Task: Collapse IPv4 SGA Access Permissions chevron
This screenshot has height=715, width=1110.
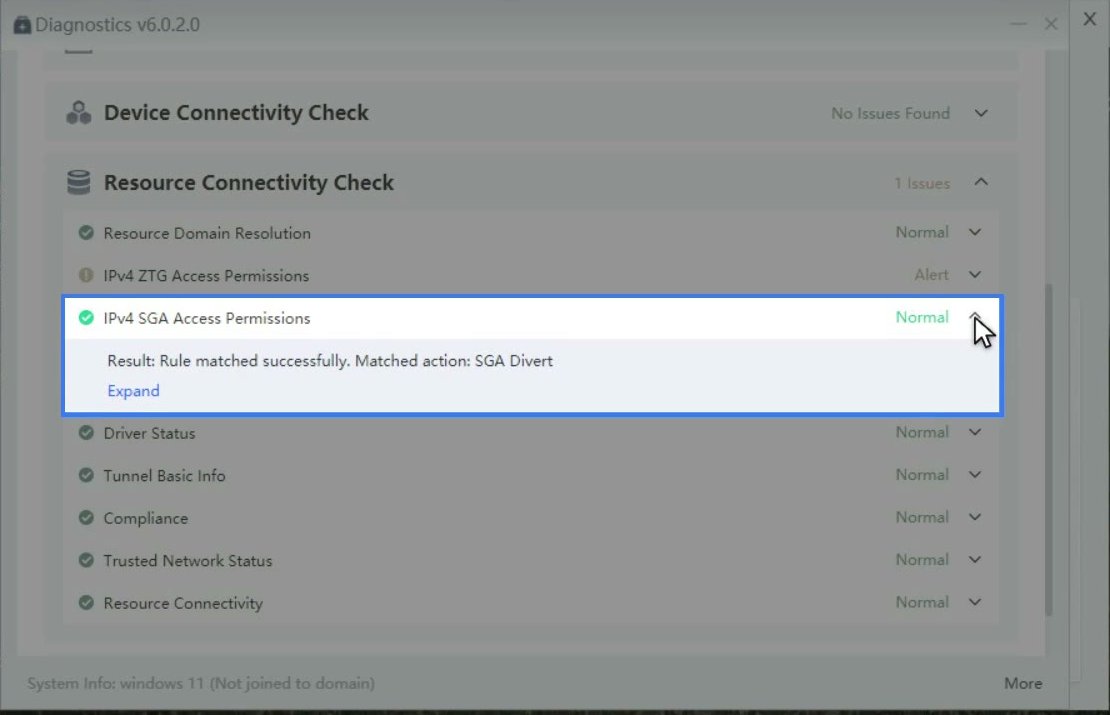Action: pyautogui.click(x=975, y=316)
